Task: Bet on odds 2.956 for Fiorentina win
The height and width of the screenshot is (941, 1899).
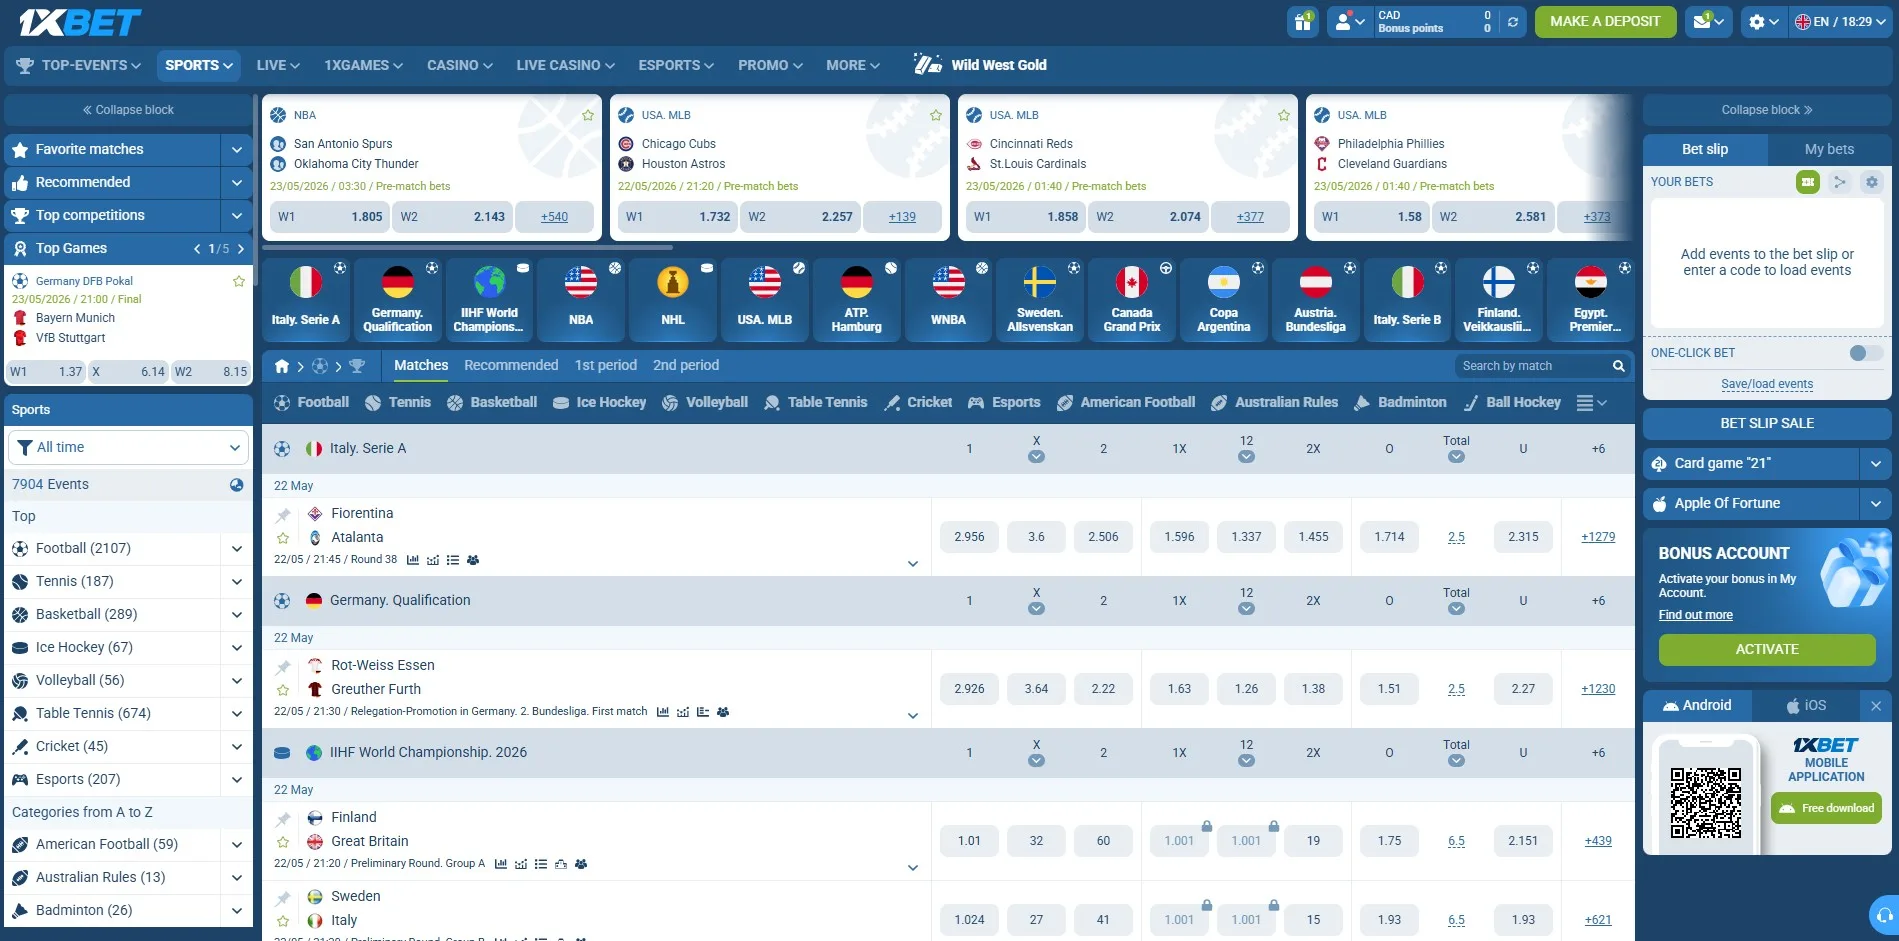Action: click(969, 537)
